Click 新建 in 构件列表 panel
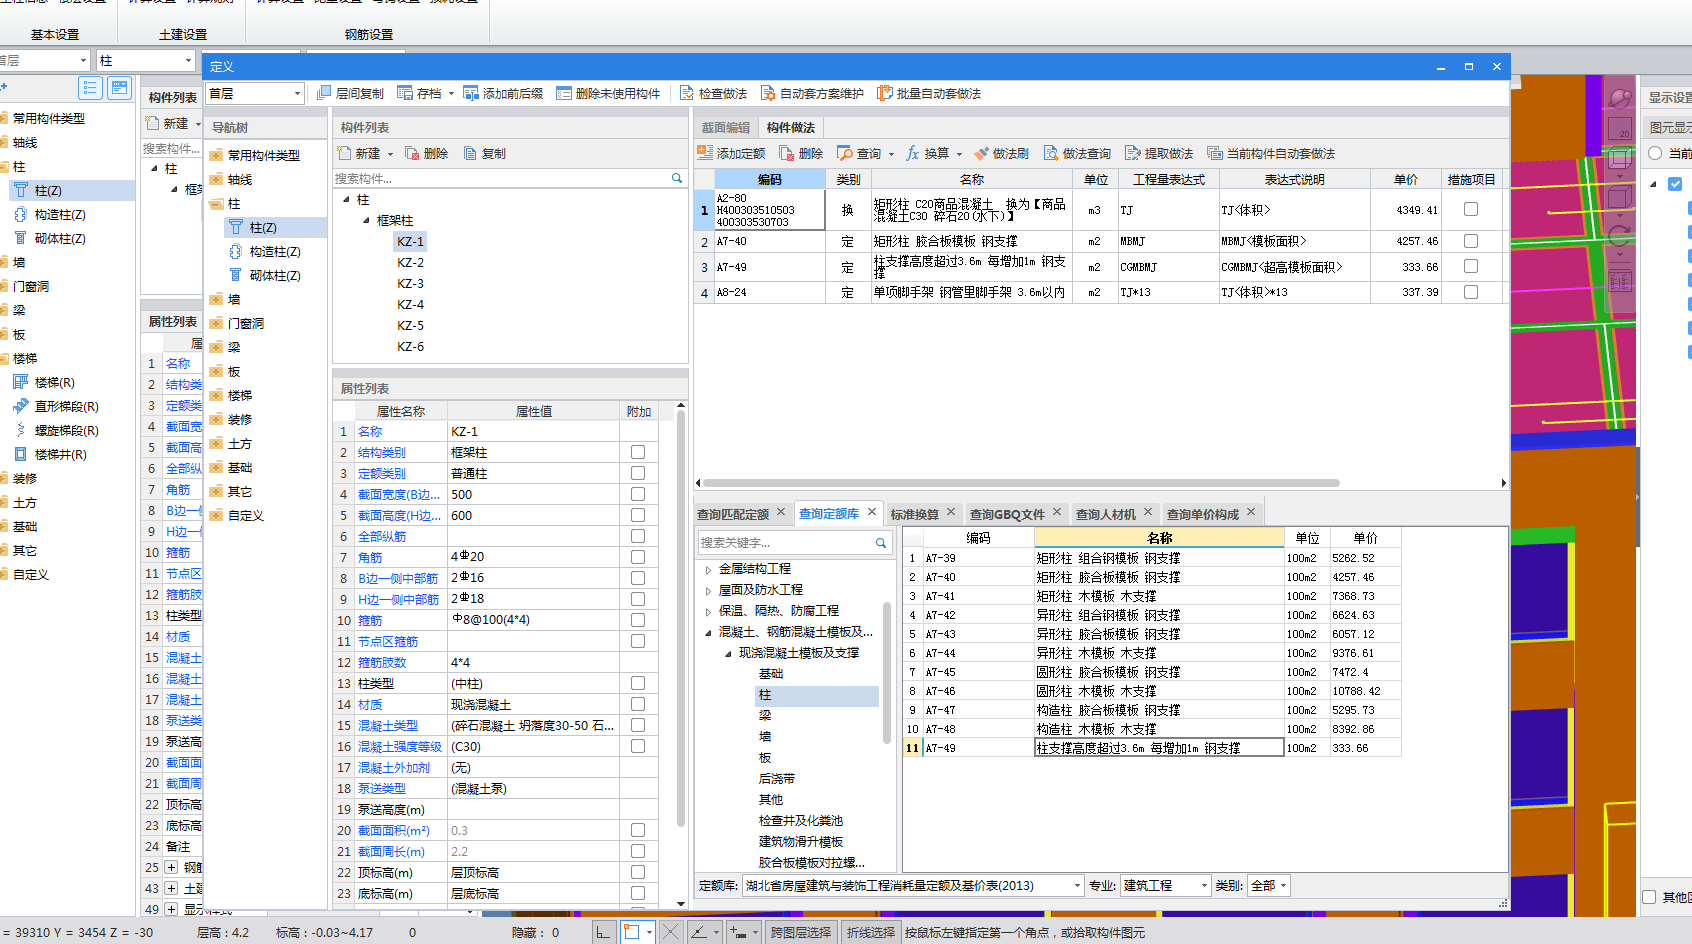1692x944 pixels. tap(359, 153)
